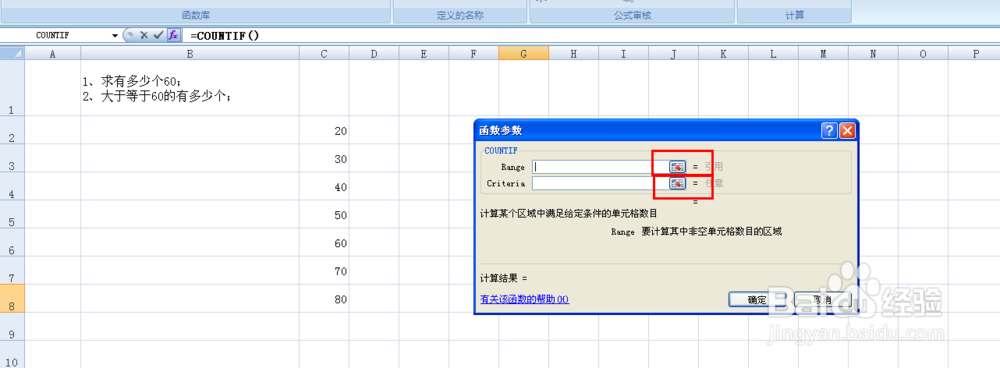The width and height of the screenshot is (1000, 368).
Task: Select column A header
Action: (x=52, y=54)
